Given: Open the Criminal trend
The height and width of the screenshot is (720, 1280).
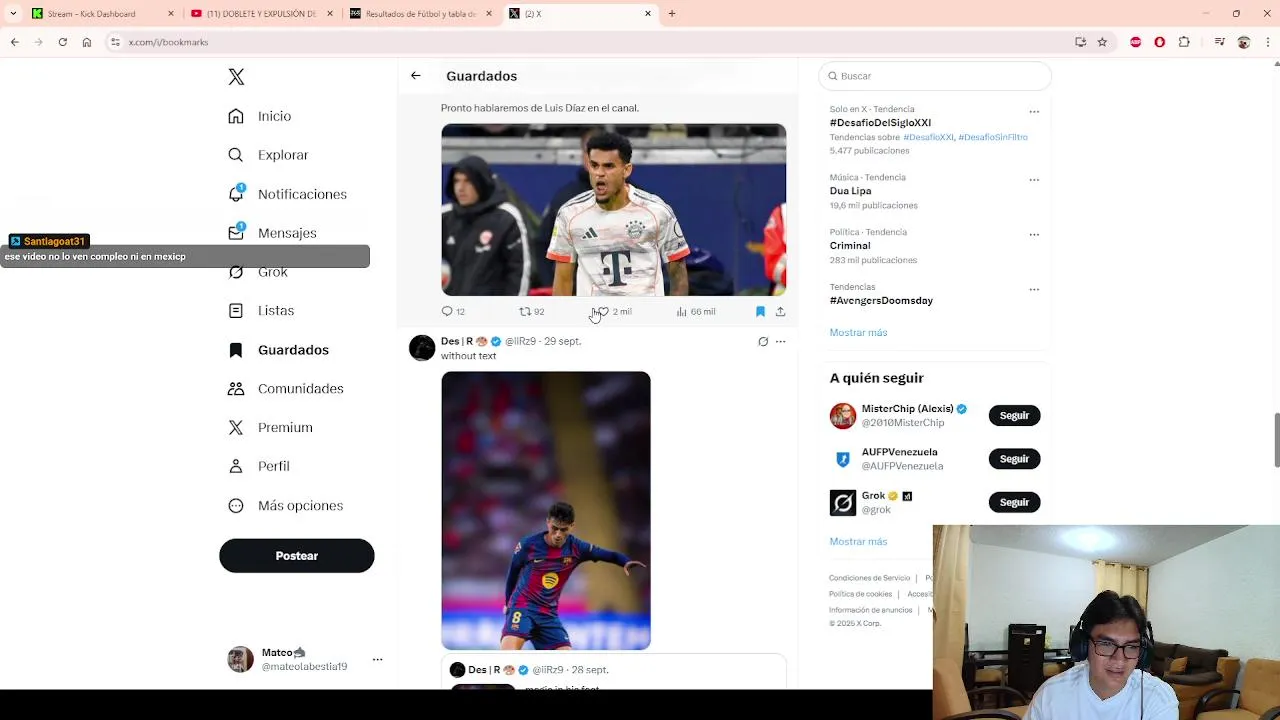Looking at the screenshot, I should tap(850, 246).
